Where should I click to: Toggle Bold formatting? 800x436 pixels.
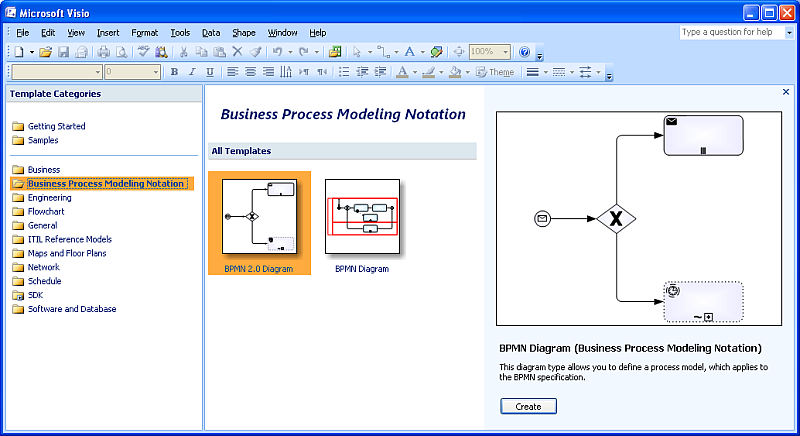[x=174, y=72]
